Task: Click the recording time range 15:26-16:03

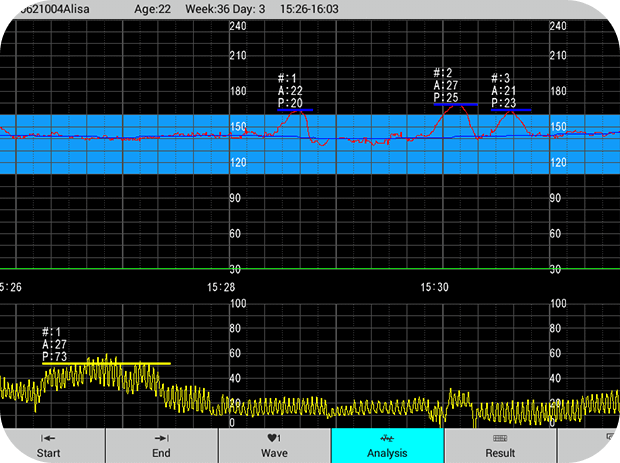Action: [x=309, y=9]
